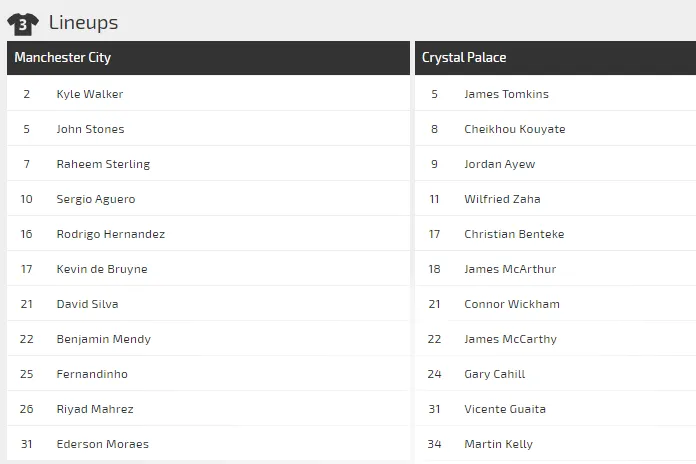Open Vicente Guaita player page

(x=505, y=409)
